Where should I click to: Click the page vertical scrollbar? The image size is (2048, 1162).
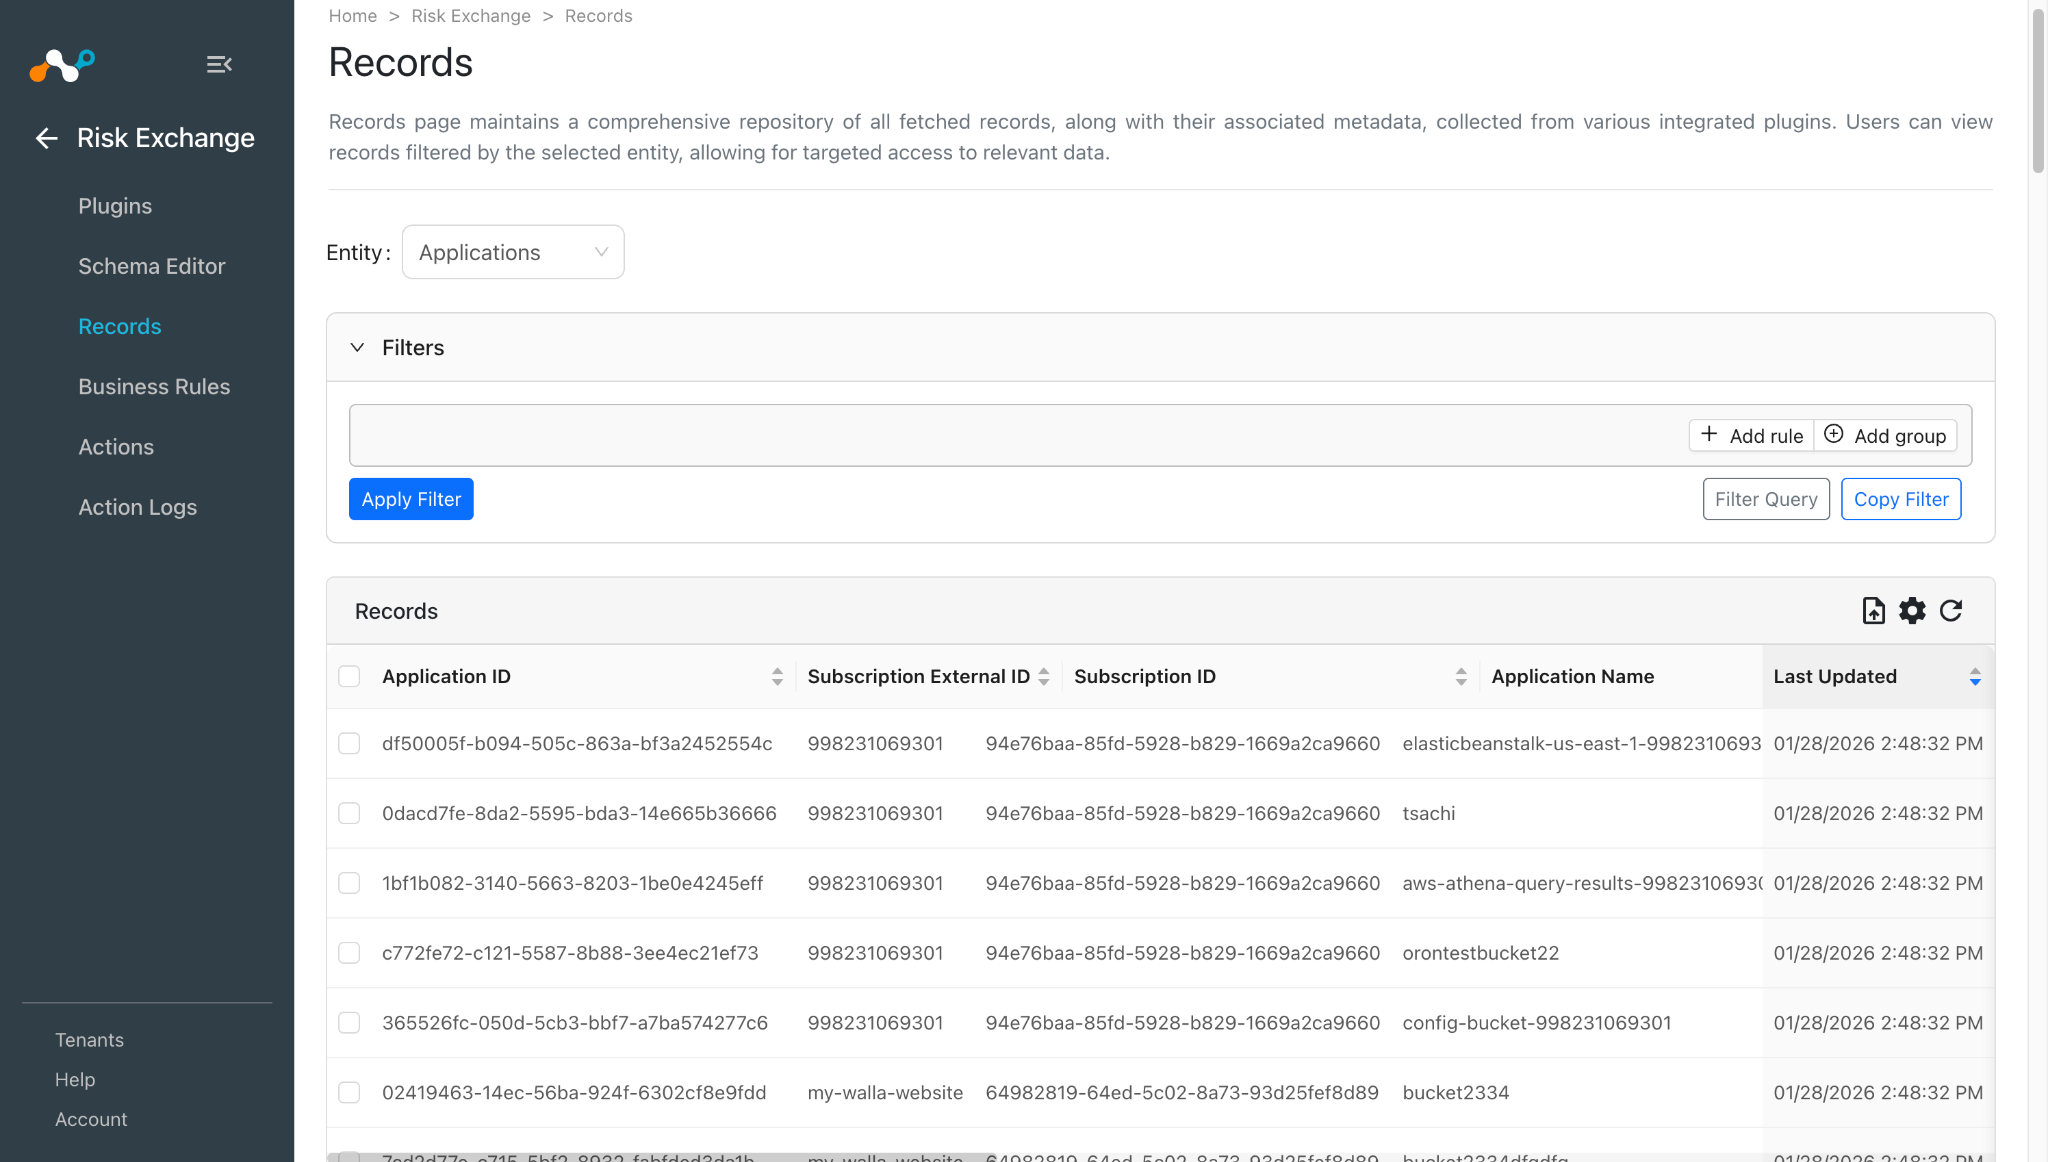2038,90
